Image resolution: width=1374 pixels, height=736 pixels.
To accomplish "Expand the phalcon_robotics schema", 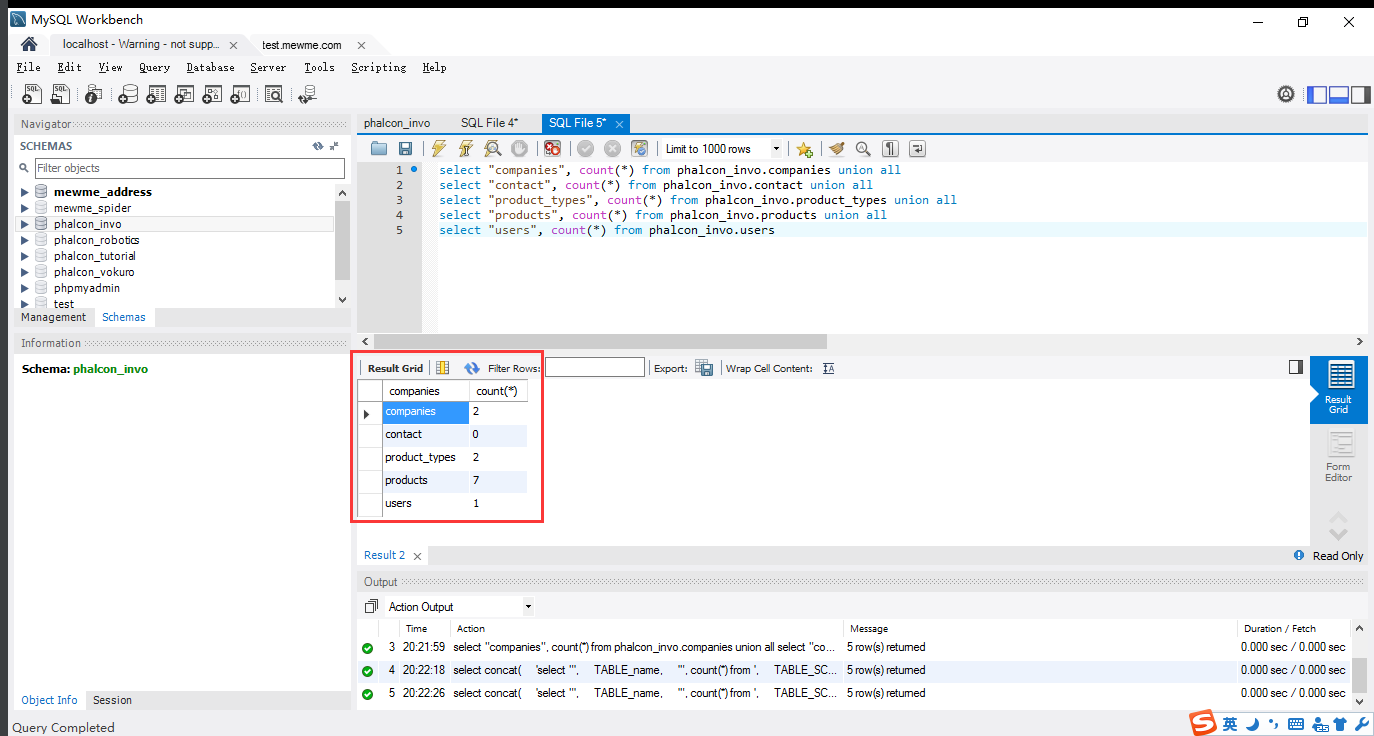I will click(x=25, y=240).
